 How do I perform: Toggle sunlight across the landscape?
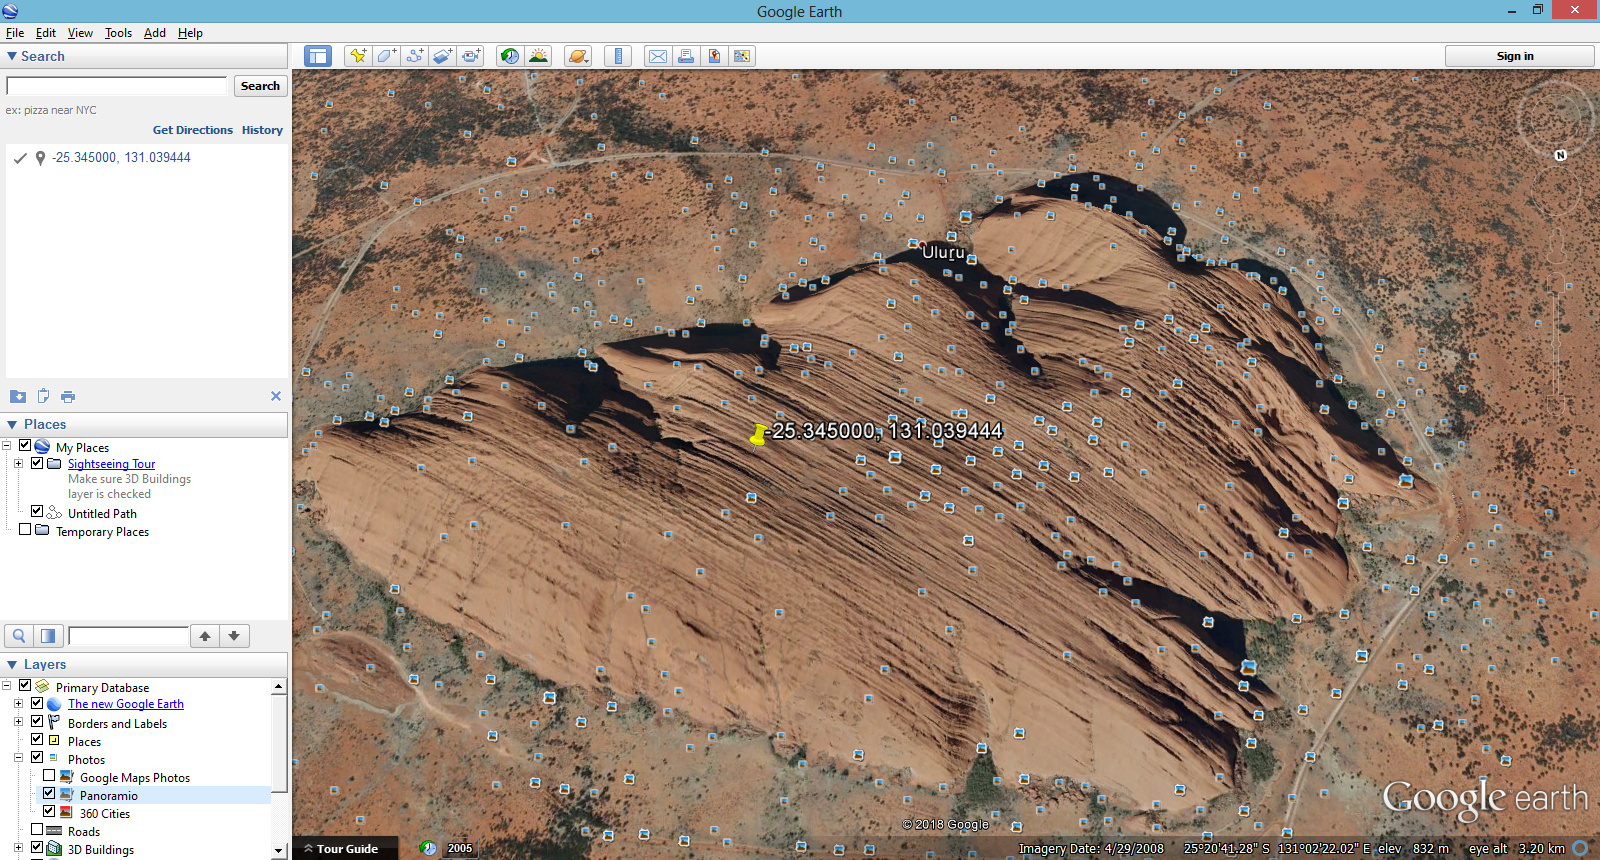[x=538, y=56]
